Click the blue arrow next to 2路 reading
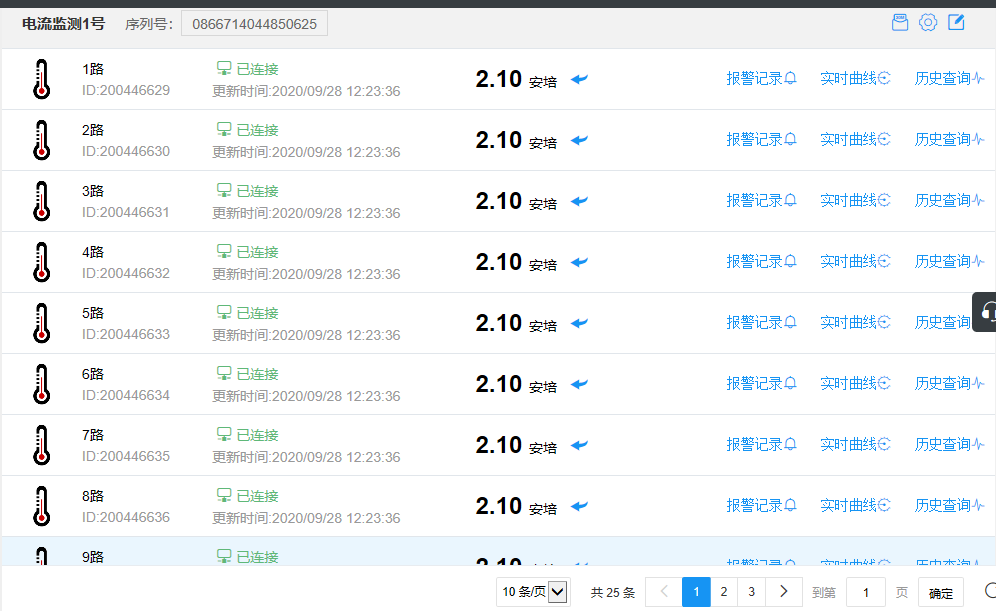996x611 pixels. 579,140
